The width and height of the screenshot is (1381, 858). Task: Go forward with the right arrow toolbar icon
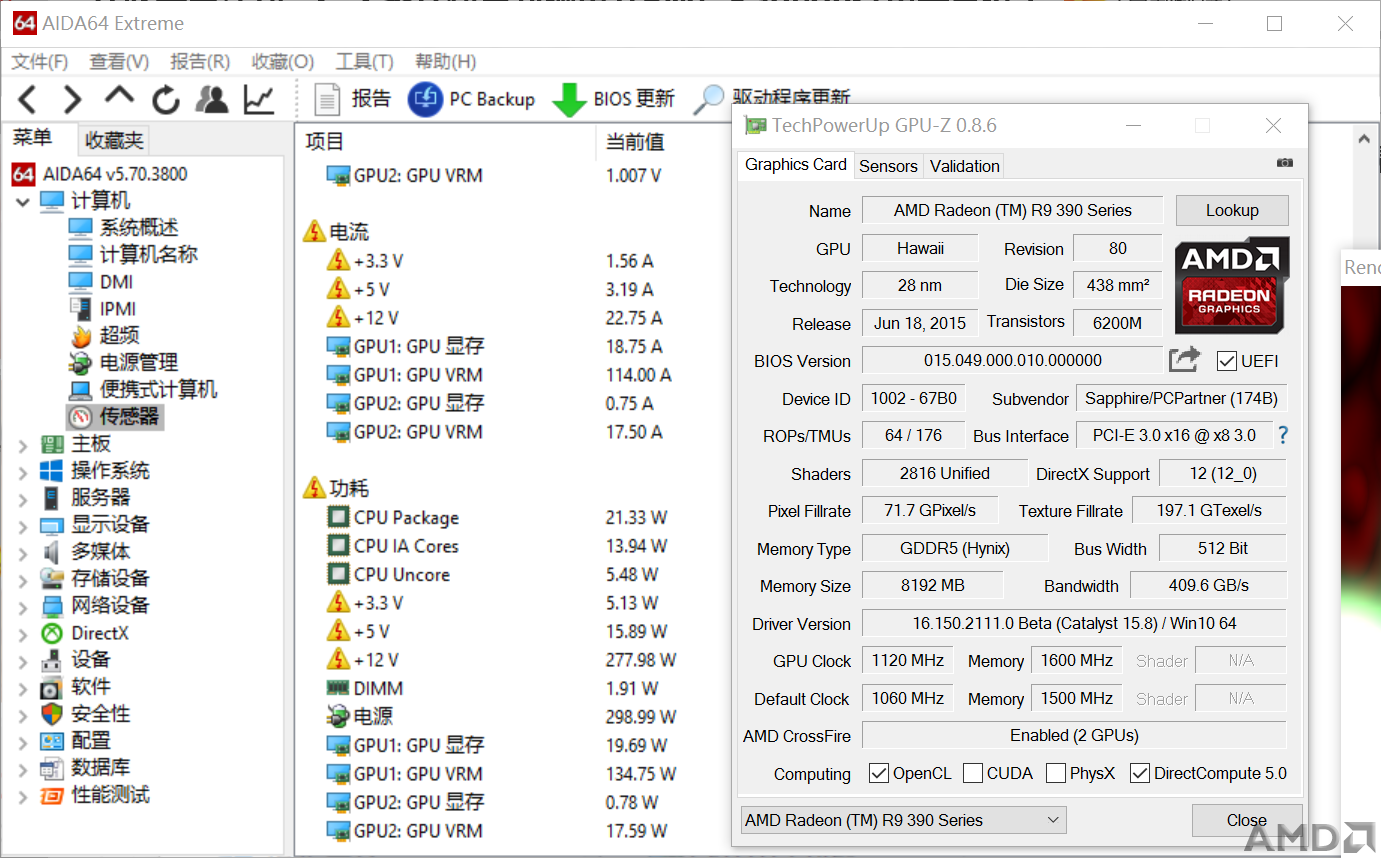72,99
